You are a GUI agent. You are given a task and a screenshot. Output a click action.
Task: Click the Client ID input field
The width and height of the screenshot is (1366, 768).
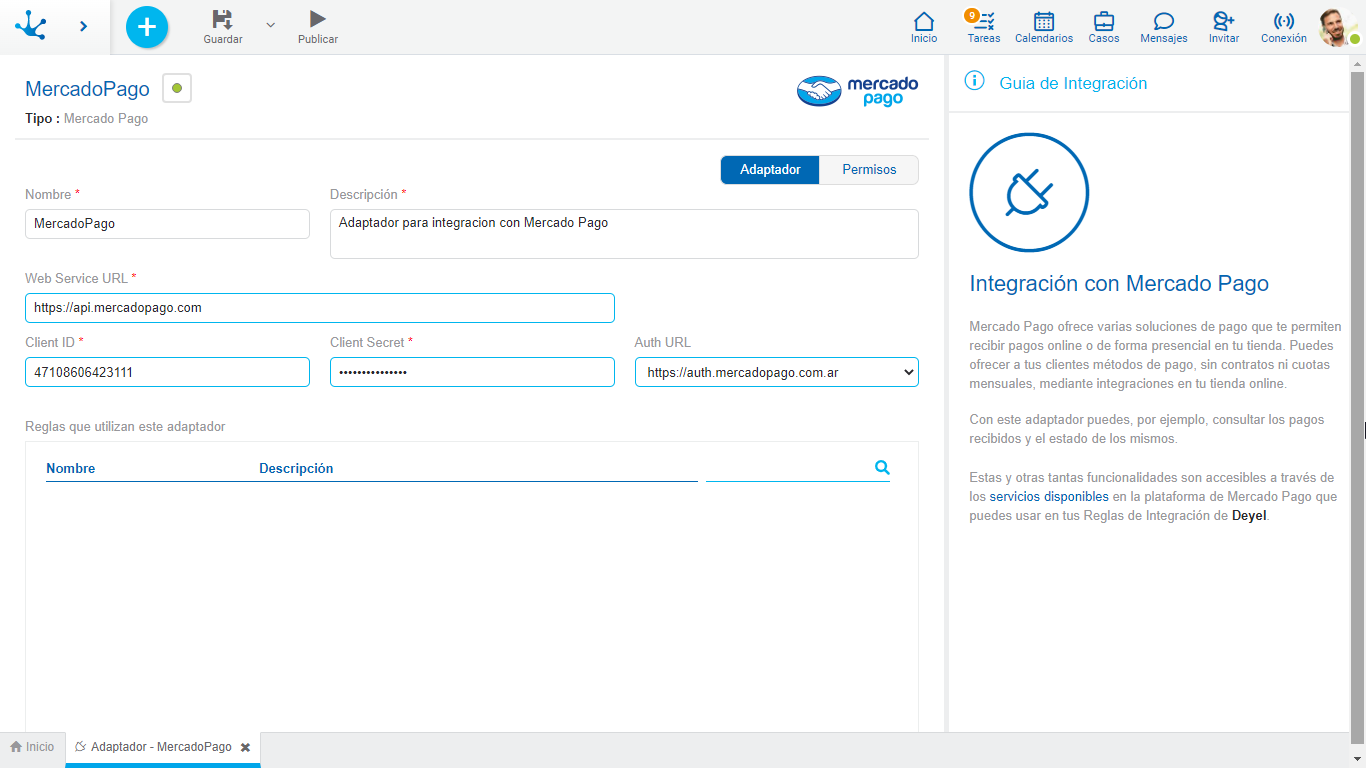(x=167, y=372)
